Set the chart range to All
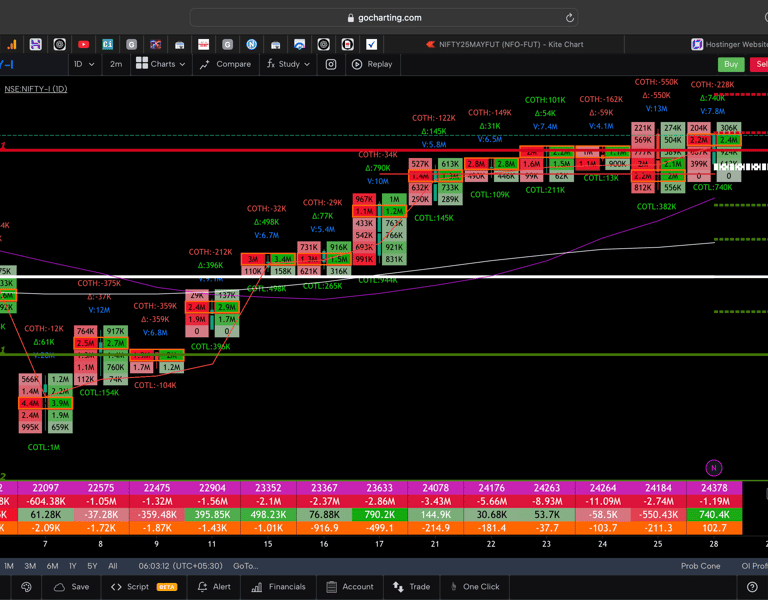The height and width of the screenshot is (600, 768). [113, 566]
